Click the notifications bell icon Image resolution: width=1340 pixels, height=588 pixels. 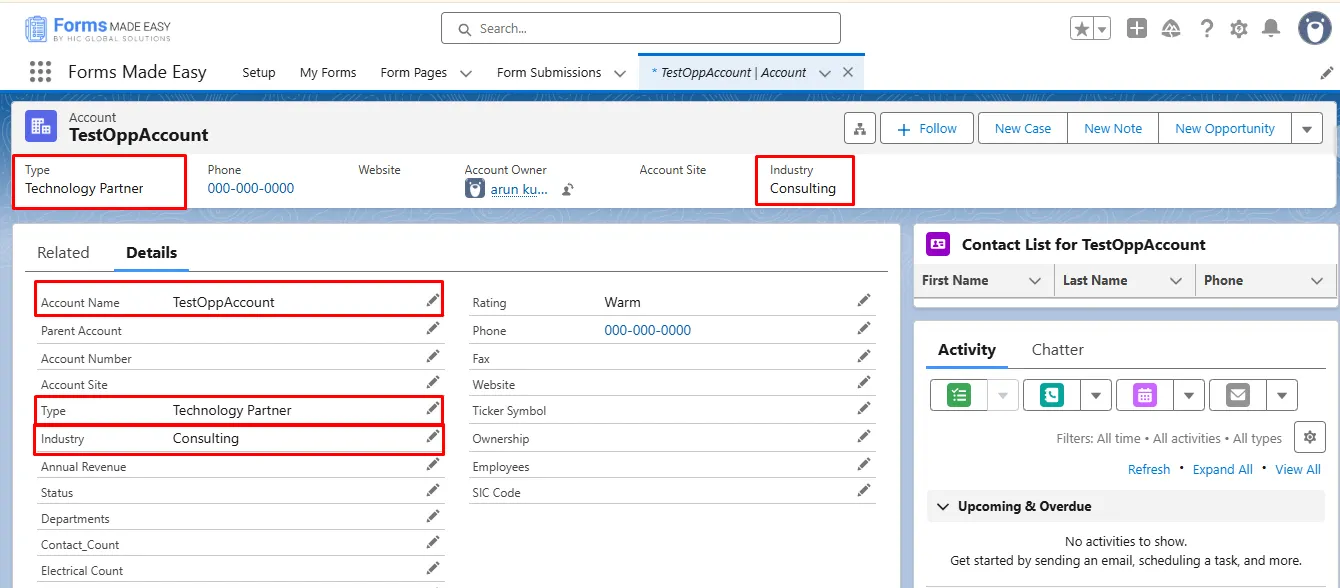pos(1271,29)
